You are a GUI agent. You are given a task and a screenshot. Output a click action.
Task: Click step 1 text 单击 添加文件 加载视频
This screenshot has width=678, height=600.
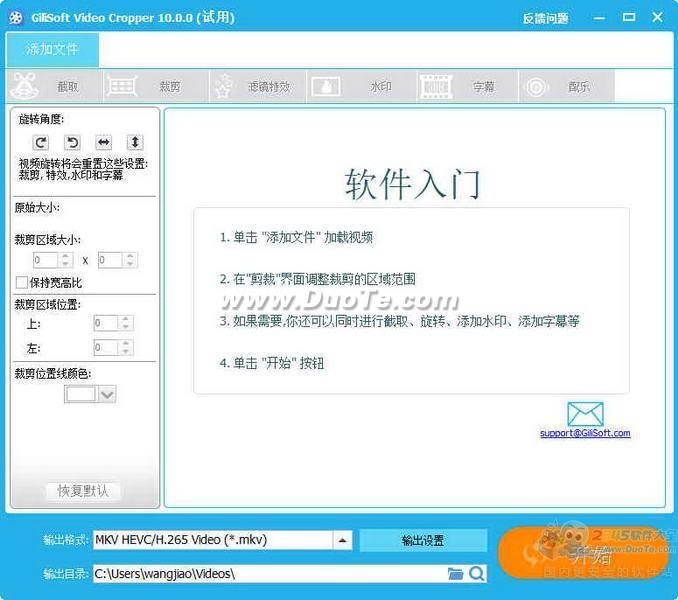point(296,237)
